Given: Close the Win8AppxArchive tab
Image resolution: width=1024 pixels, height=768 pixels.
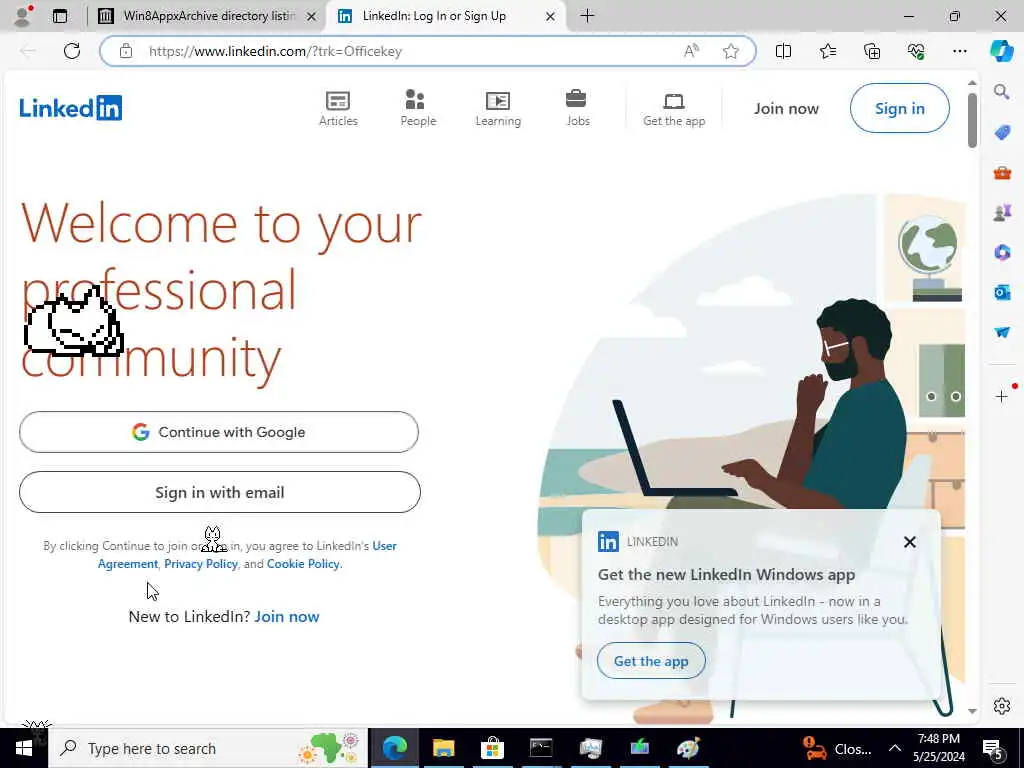Looking at the screenshot, I should coord(312,16).
